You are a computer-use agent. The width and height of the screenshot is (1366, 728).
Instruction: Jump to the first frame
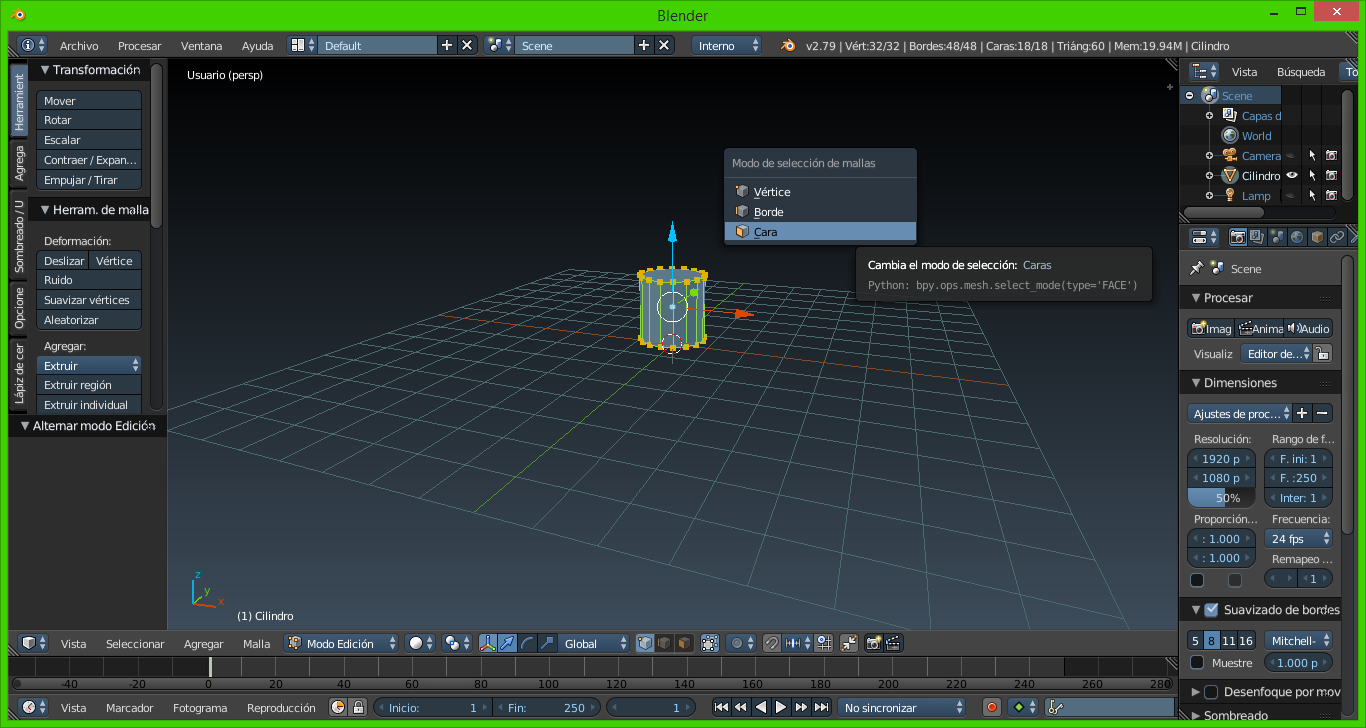pos(721,707)
